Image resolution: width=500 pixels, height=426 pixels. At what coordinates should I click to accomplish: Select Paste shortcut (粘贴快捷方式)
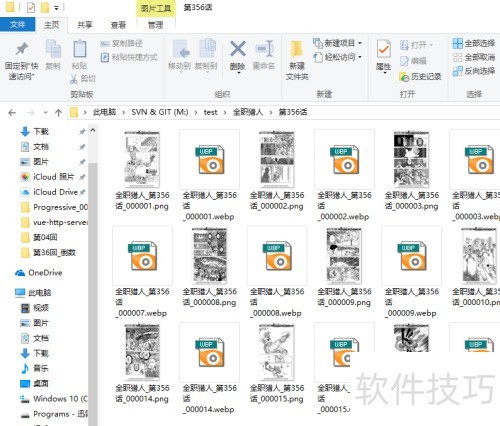tap(129, 57)
